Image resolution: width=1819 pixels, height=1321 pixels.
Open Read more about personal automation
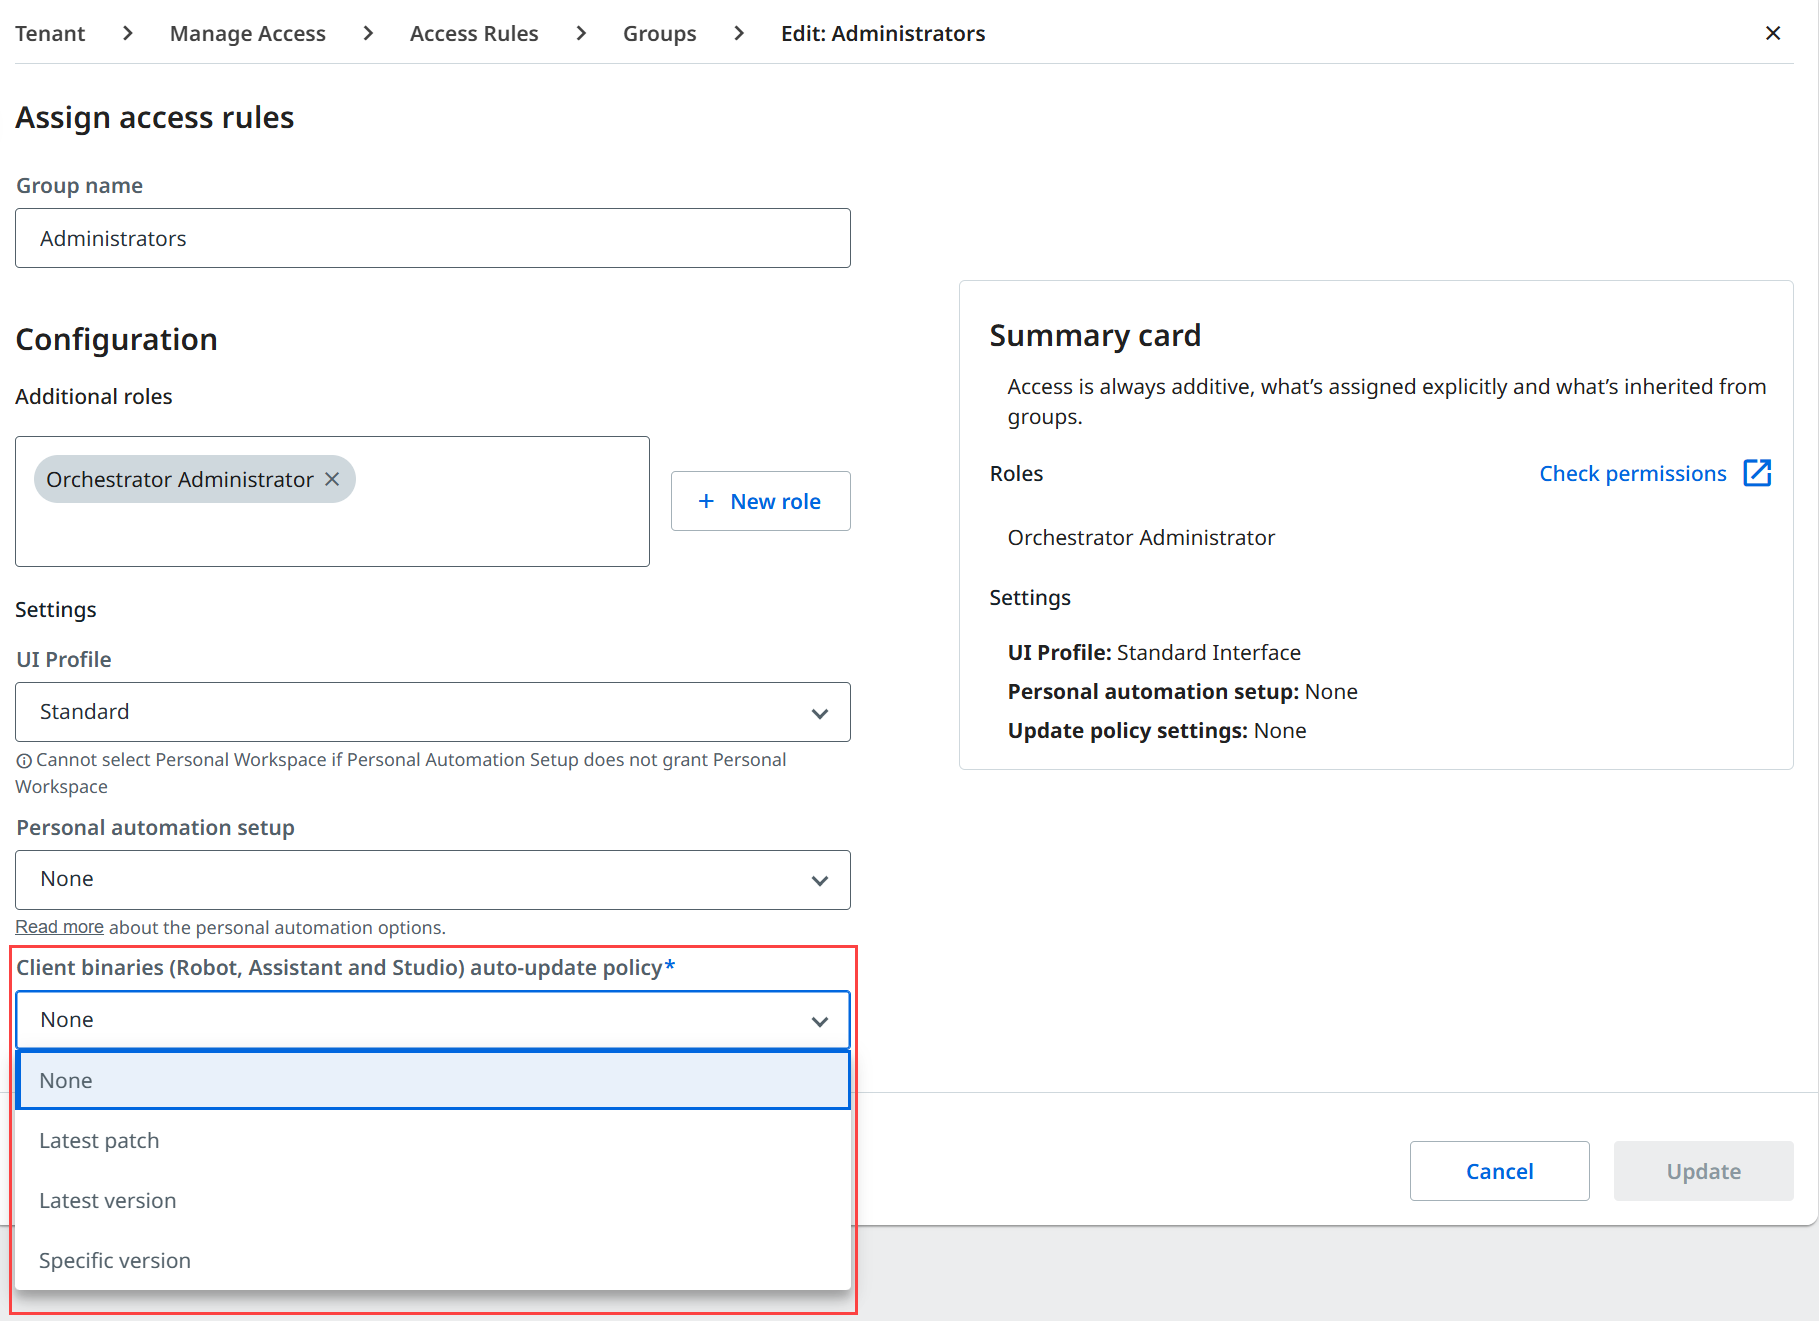coord(60,927)
